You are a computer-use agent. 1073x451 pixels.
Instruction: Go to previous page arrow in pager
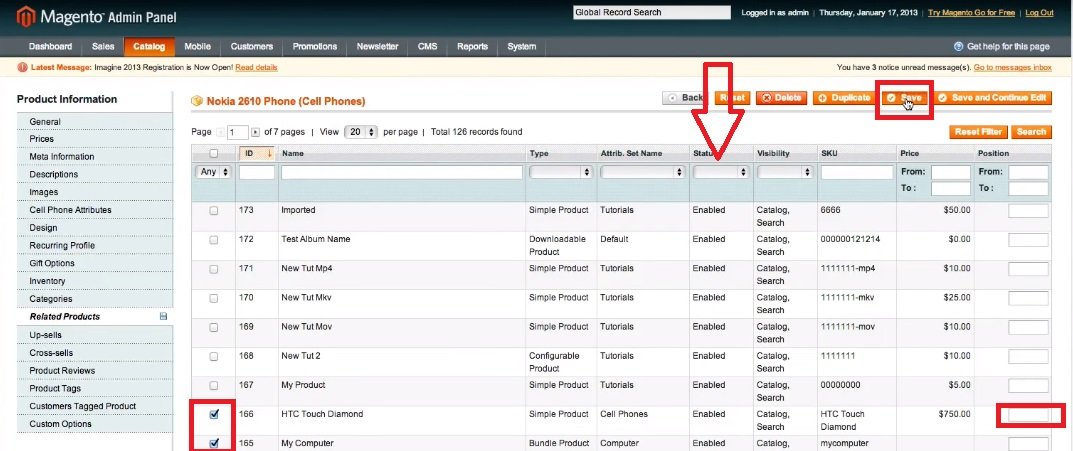point(220,132)
